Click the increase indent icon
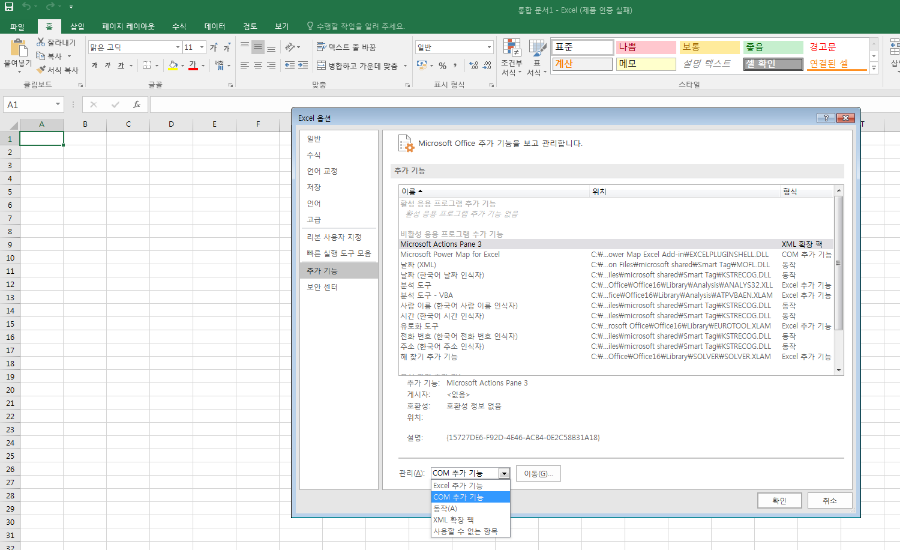 (302, 65)
